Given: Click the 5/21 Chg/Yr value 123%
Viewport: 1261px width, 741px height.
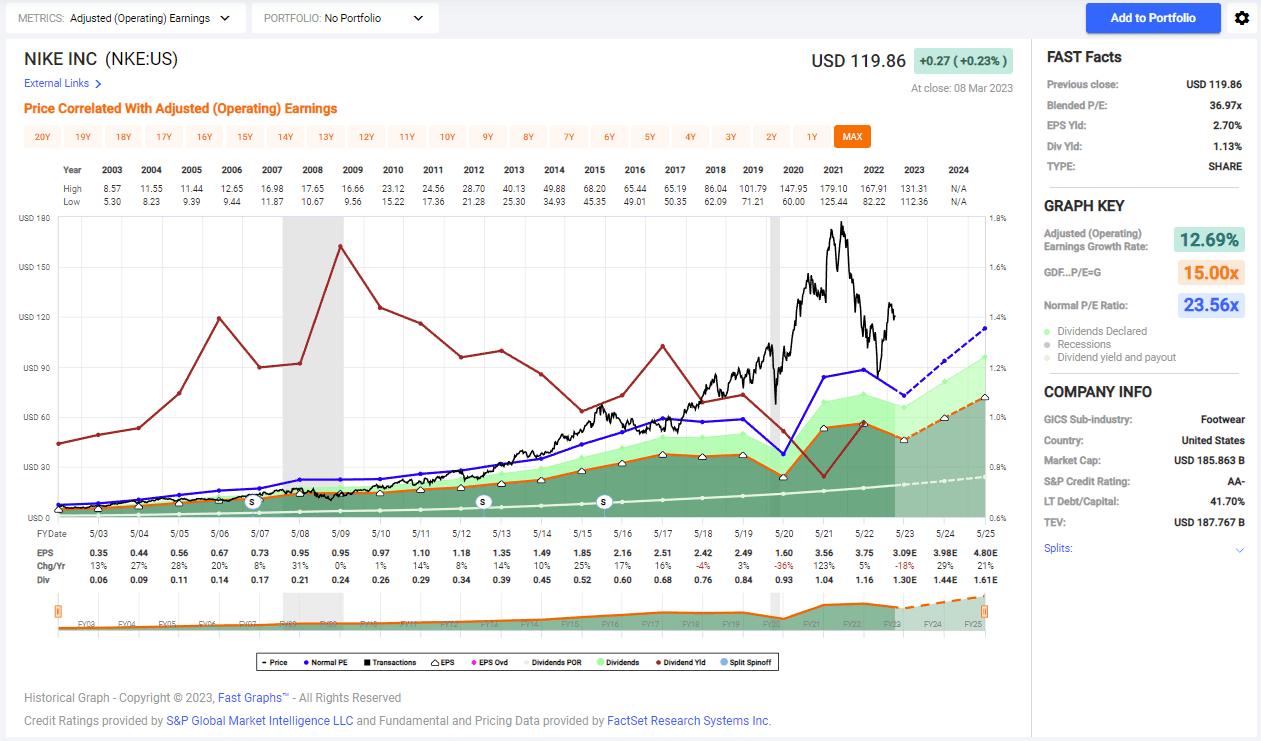Looking at the screenshot, I should pyautogui.click(x=824, y=564).
